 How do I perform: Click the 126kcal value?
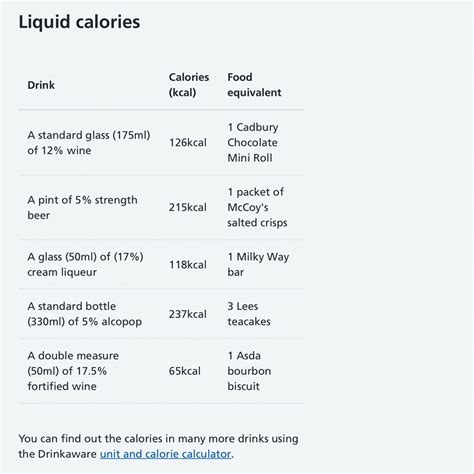coord(188,143)
